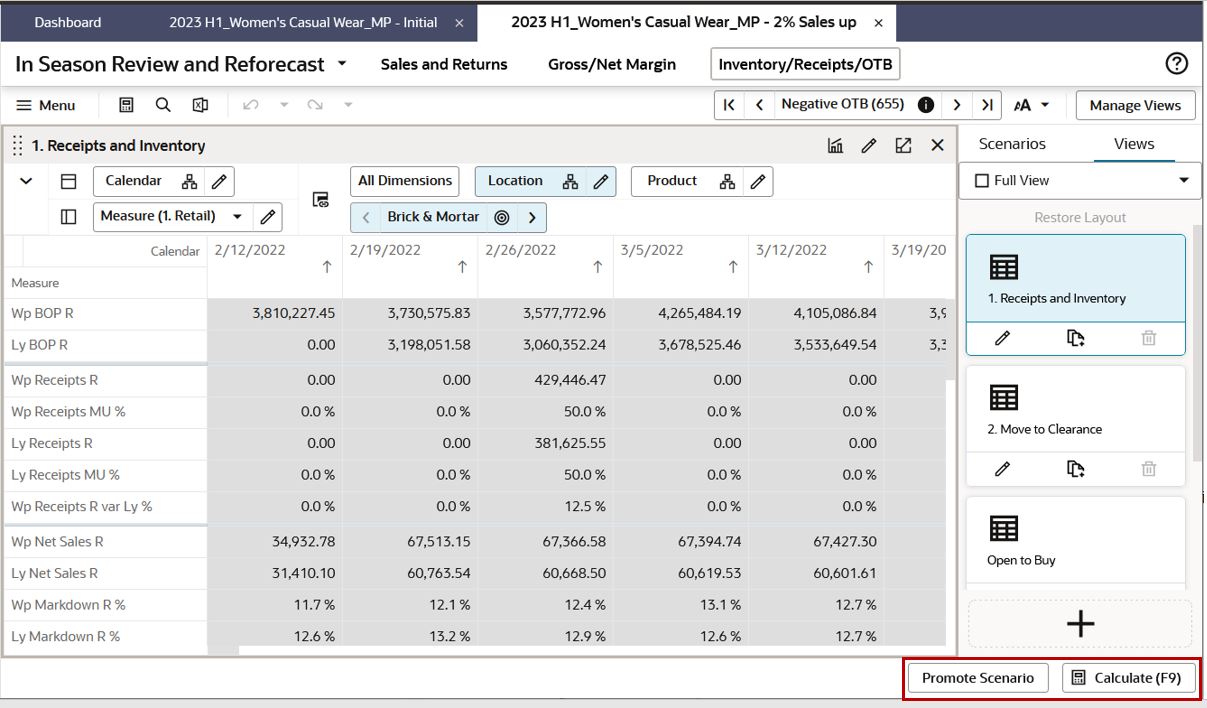Image resolution: width=1207 pixels, height=708 pixels.
Task: Switch to the Scenarios tab
Action: [1012, 144]
